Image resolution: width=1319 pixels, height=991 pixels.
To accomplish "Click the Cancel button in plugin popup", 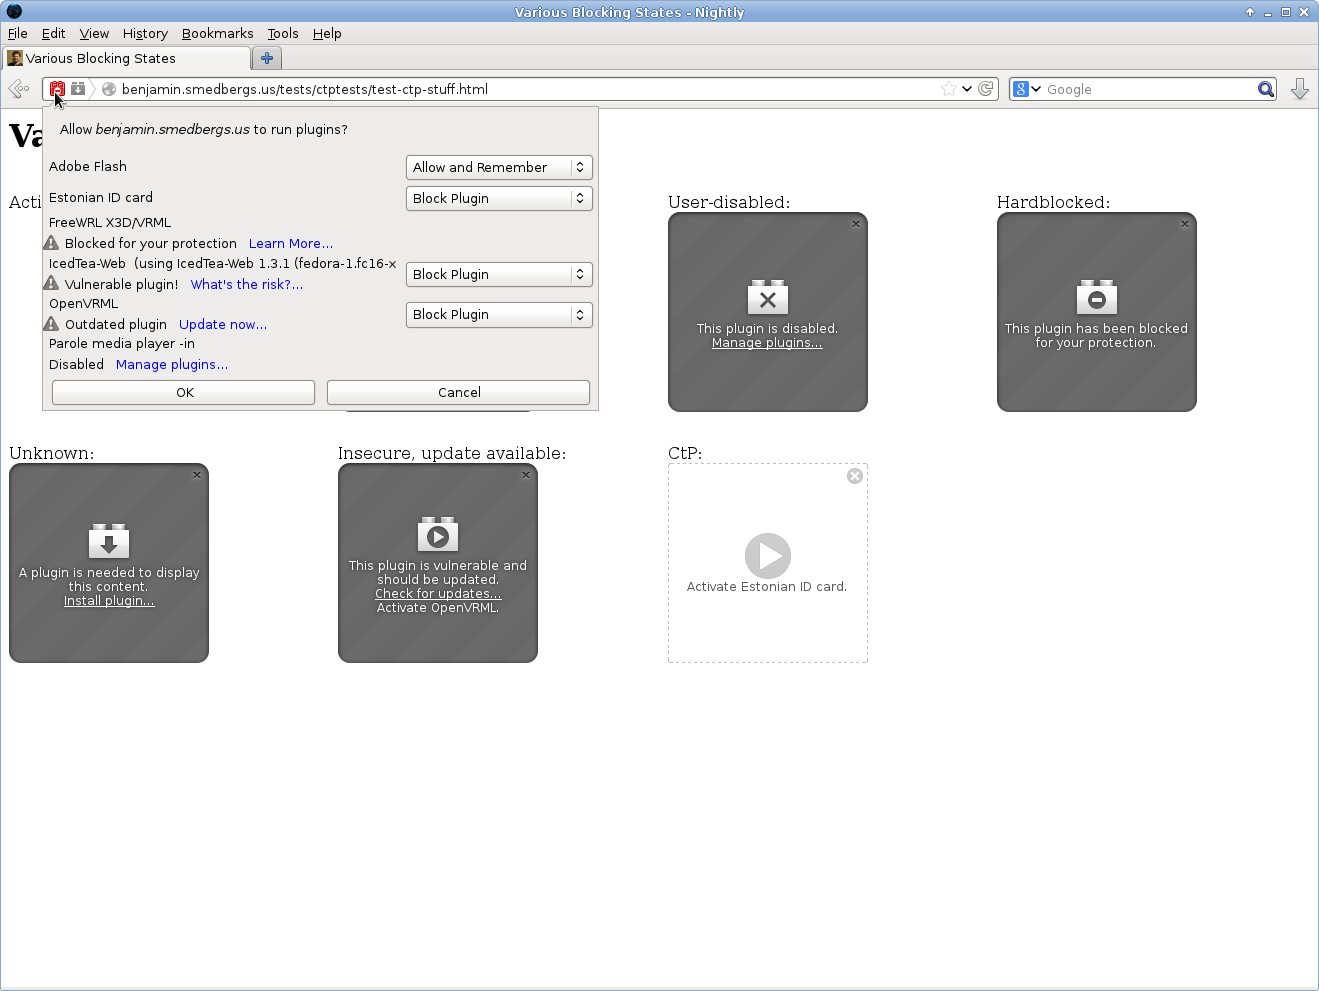I will [x=459, y=392].
